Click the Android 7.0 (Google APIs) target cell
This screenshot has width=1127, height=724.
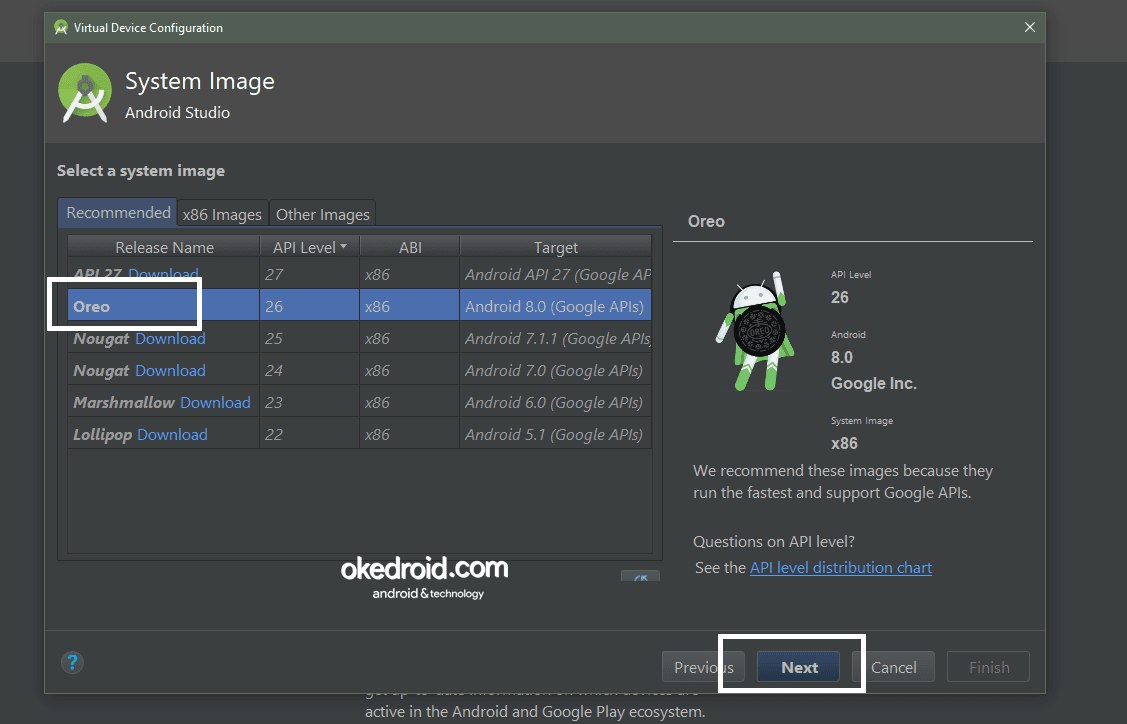[x=556, y=370]
